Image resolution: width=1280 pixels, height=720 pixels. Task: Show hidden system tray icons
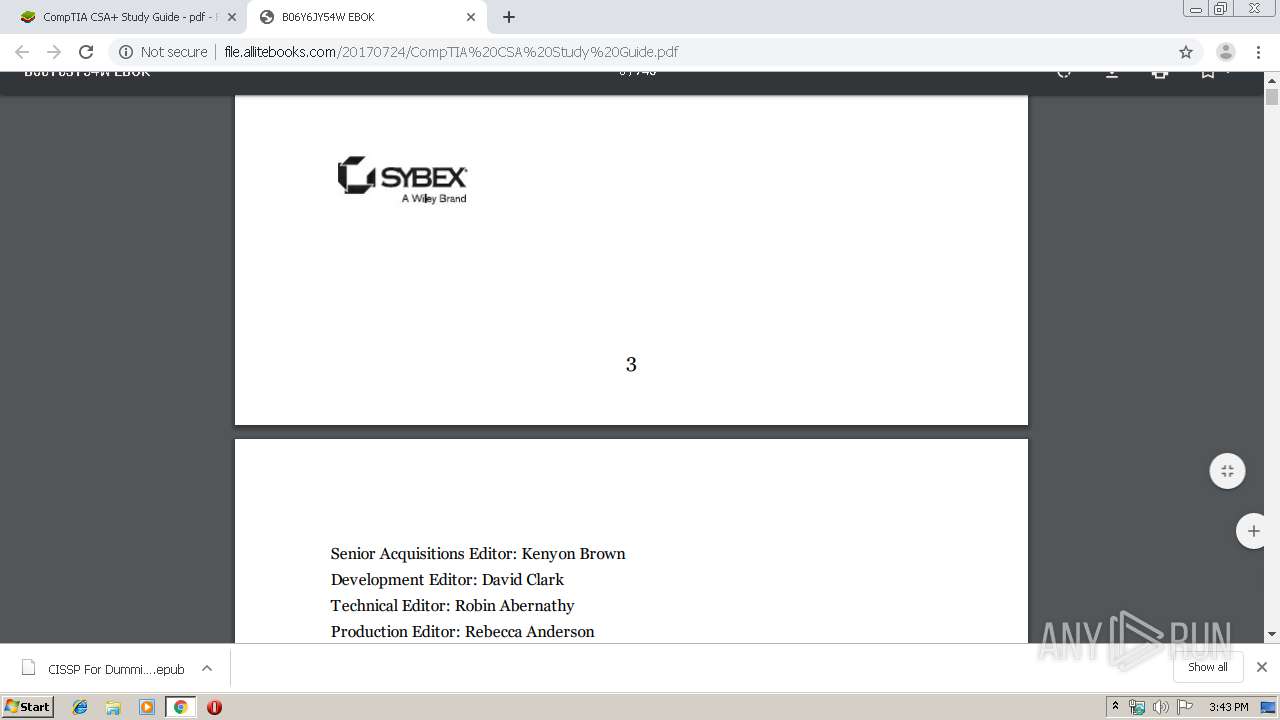[x=1115, y=706]
